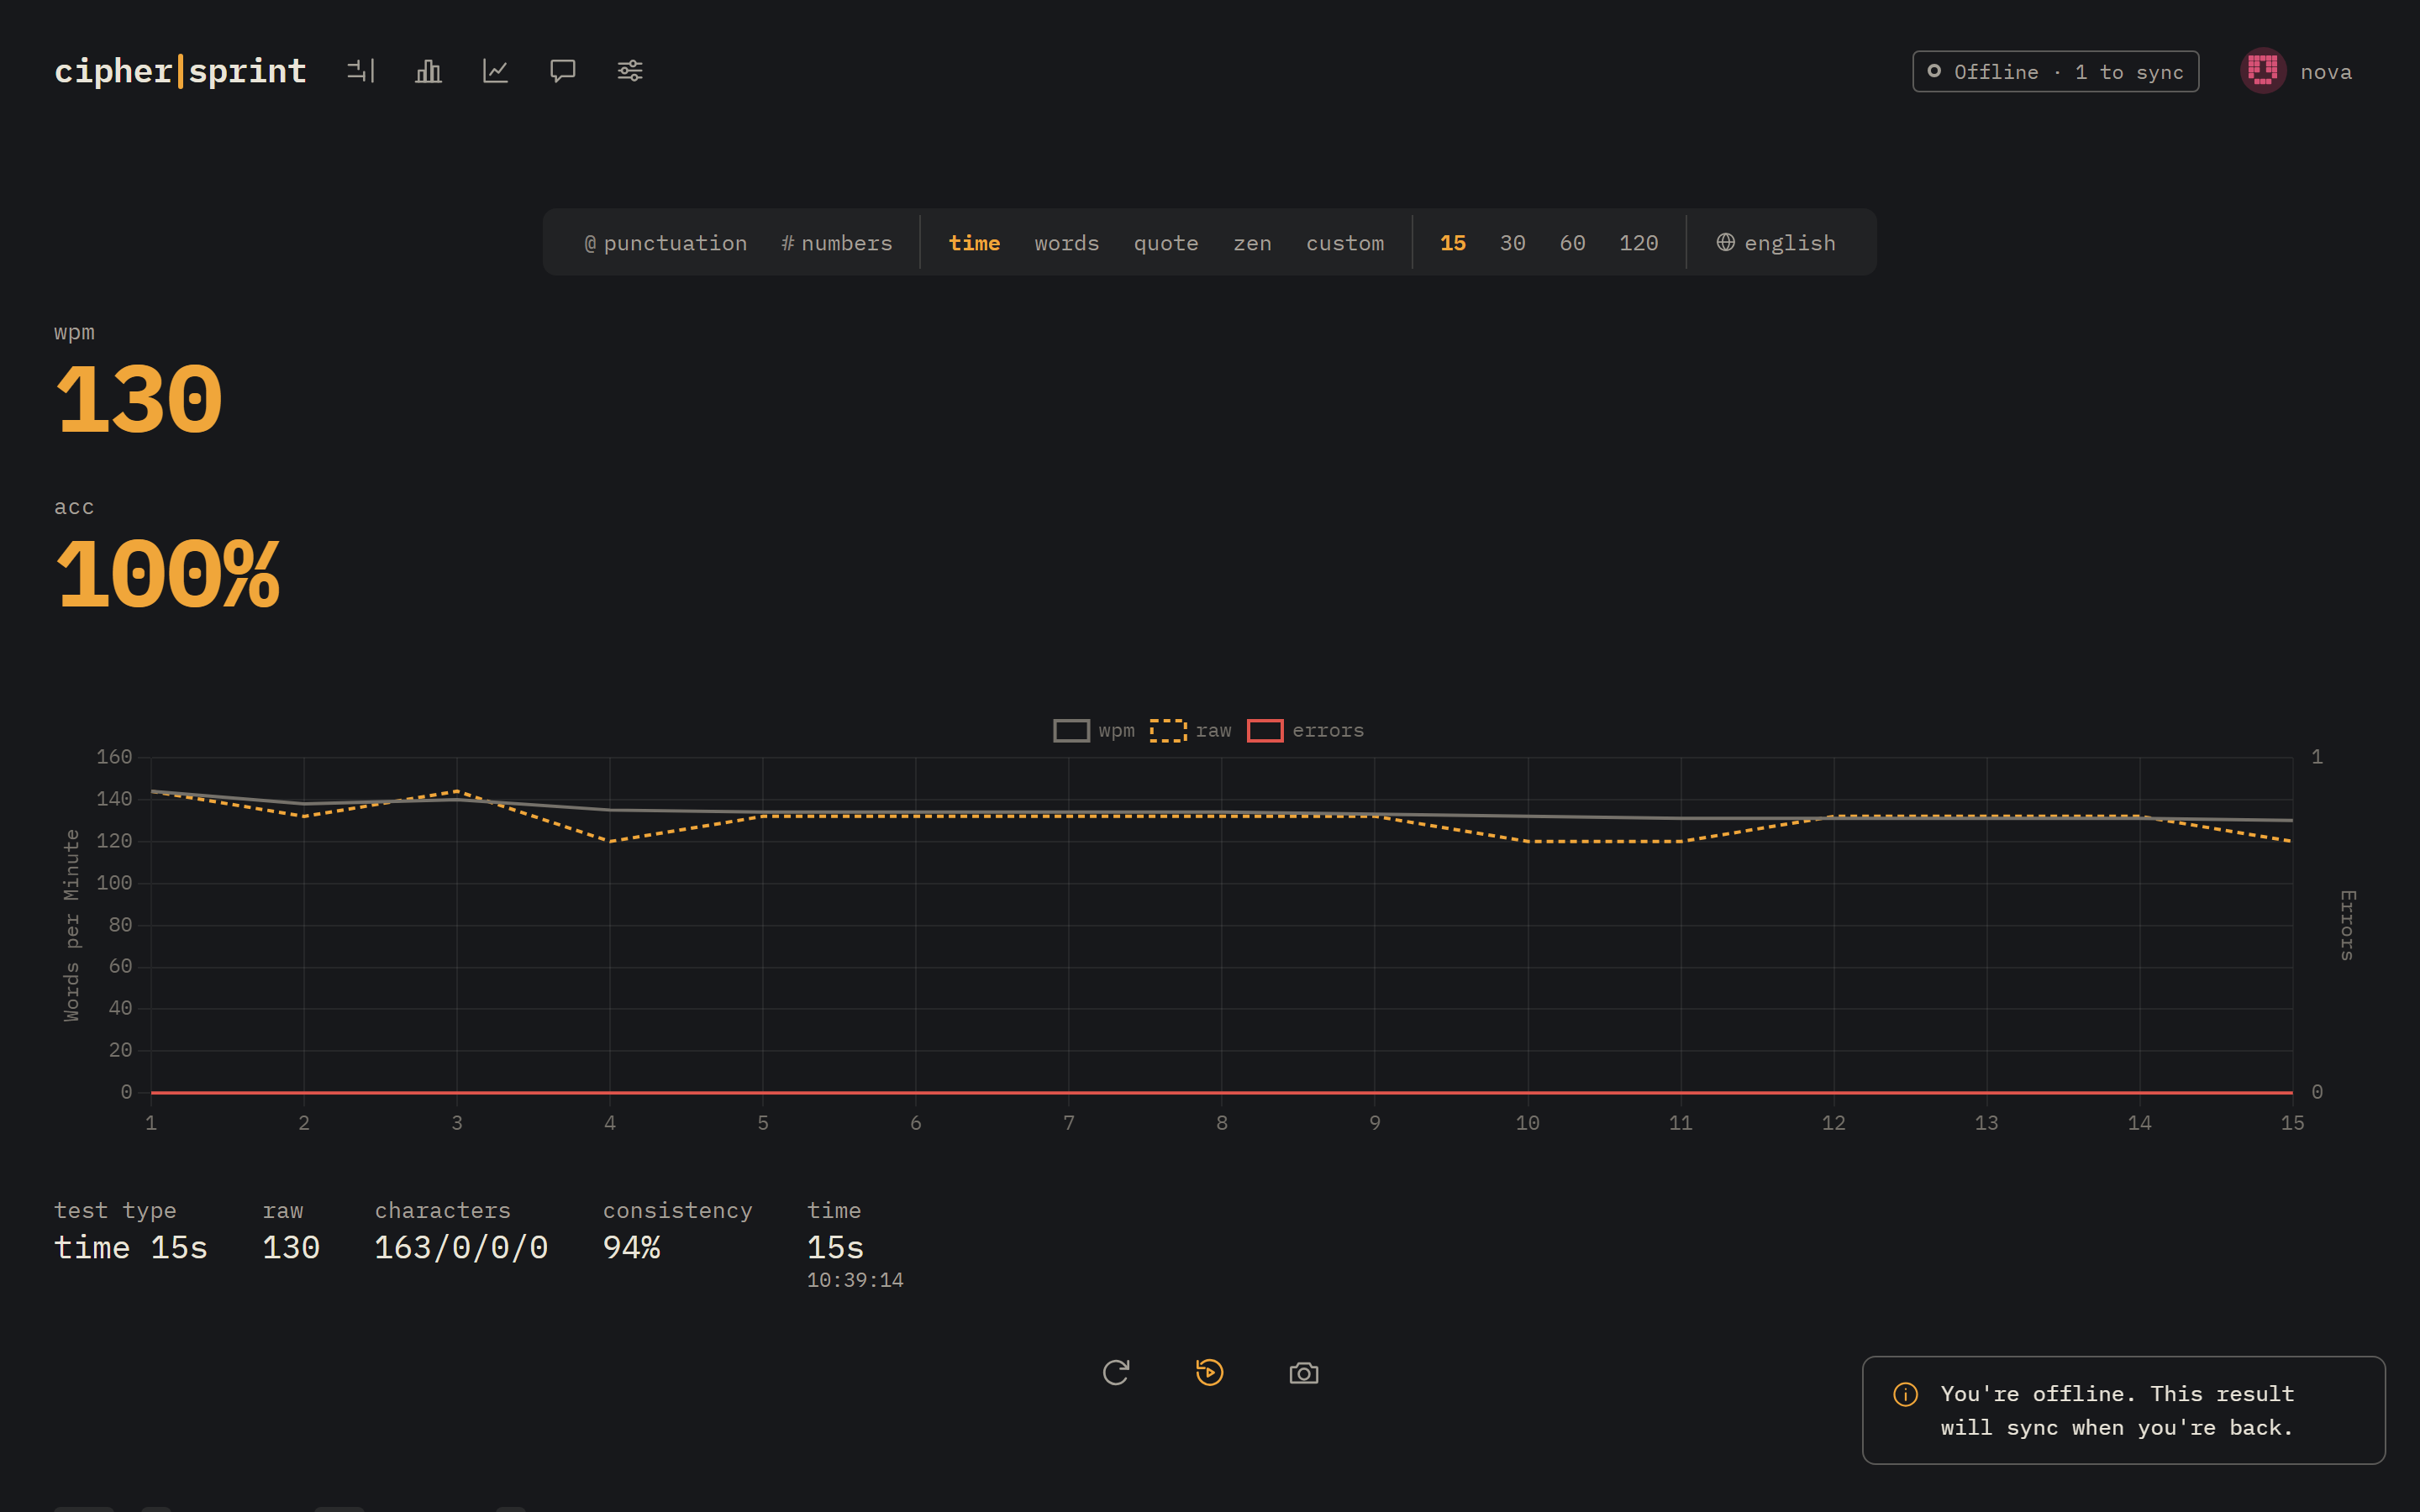Select the quote mode
Viewport: 2420px width, 1512px height.
point(1166,243)
